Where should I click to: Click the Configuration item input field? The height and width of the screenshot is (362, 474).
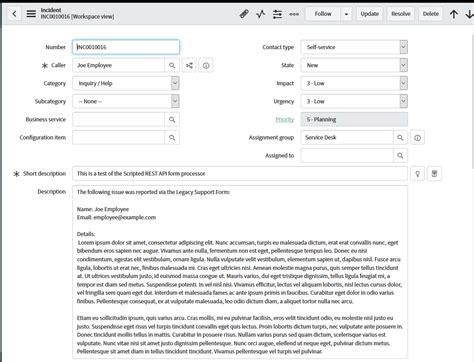118,137
